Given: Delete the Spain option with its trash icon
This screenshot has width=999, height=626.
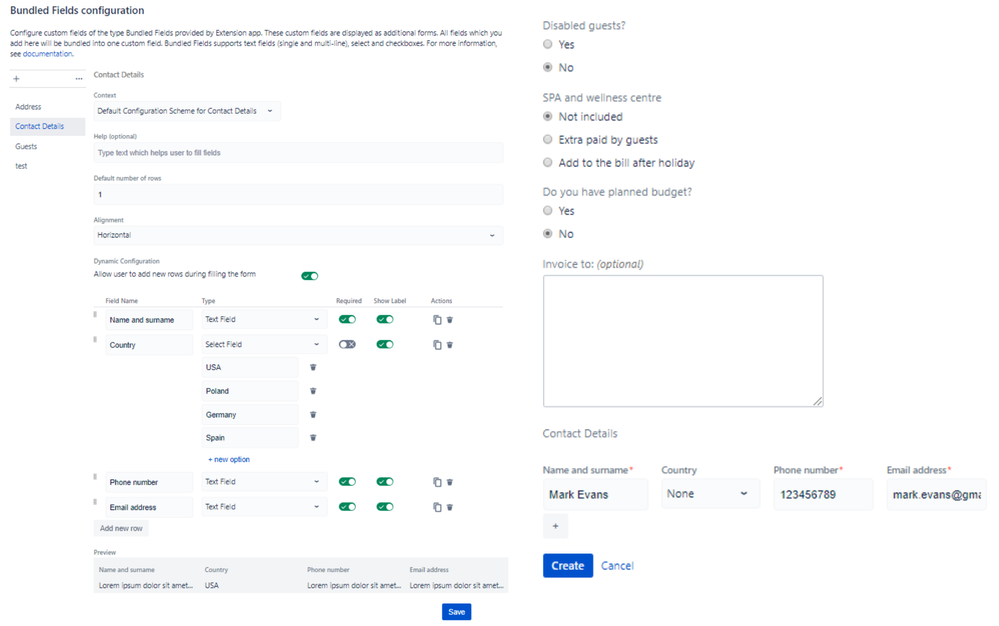Looking at the screenshot, I should (x=313, y=437).
